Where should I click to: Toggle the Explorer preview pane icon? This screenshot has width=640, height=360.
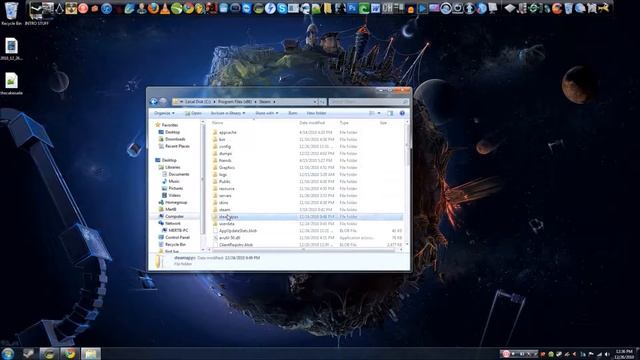click(390, 113)
